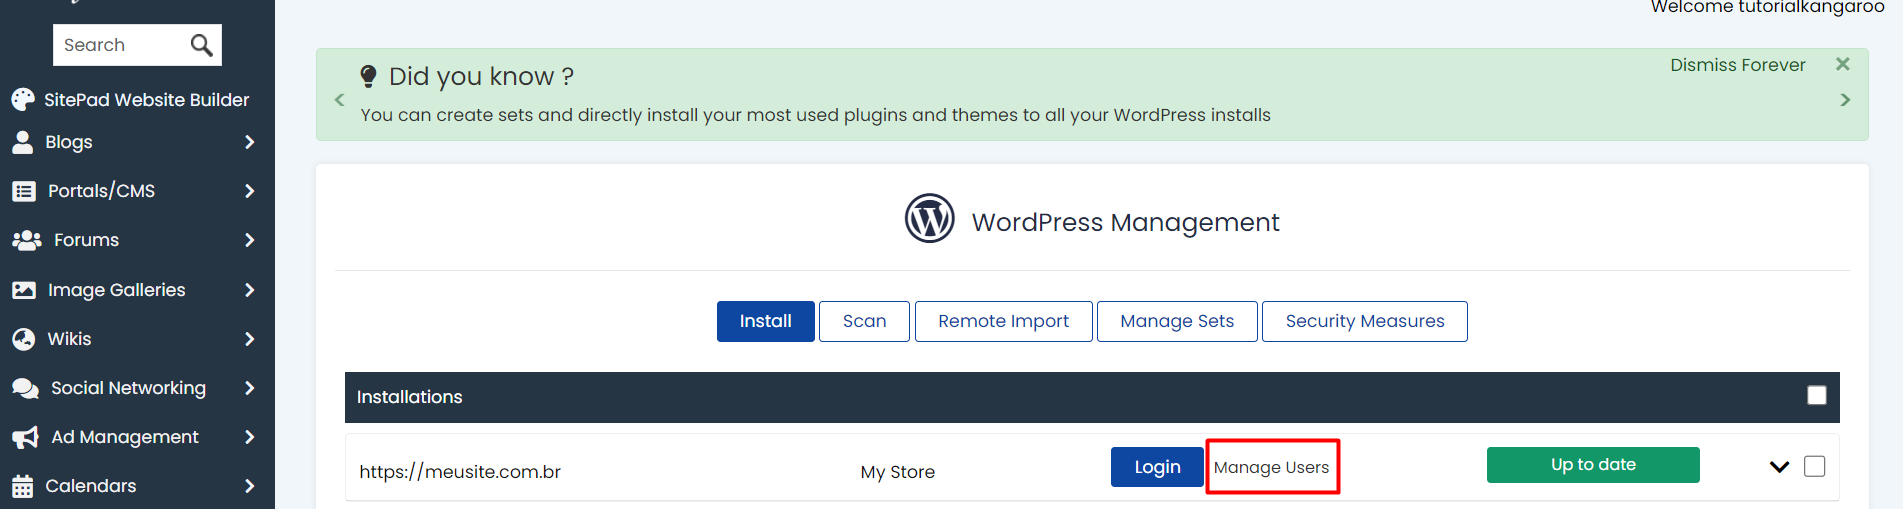The image size is (1903, 509).
Task: Click the Security Measures button
Action: pos(1365,321)
